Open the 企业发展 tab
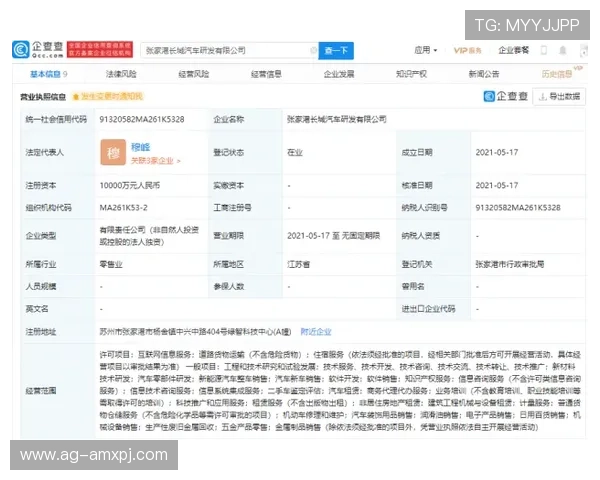The image size is (600, 480). [x=339, y=74]
